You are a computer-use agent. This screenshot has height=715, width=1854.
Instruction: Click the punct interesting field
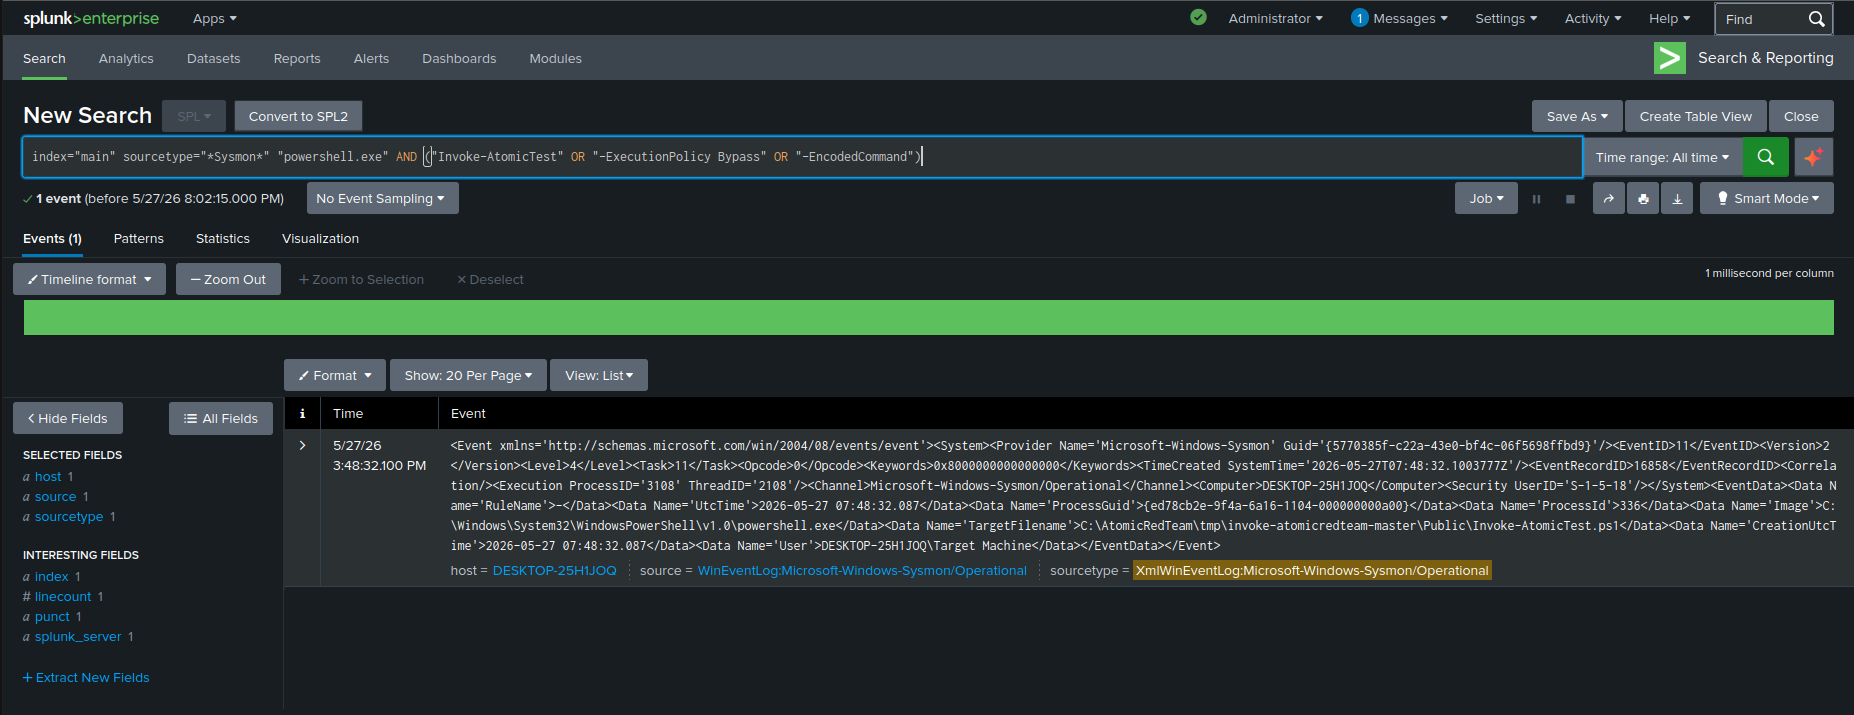(x=52, y=616)
